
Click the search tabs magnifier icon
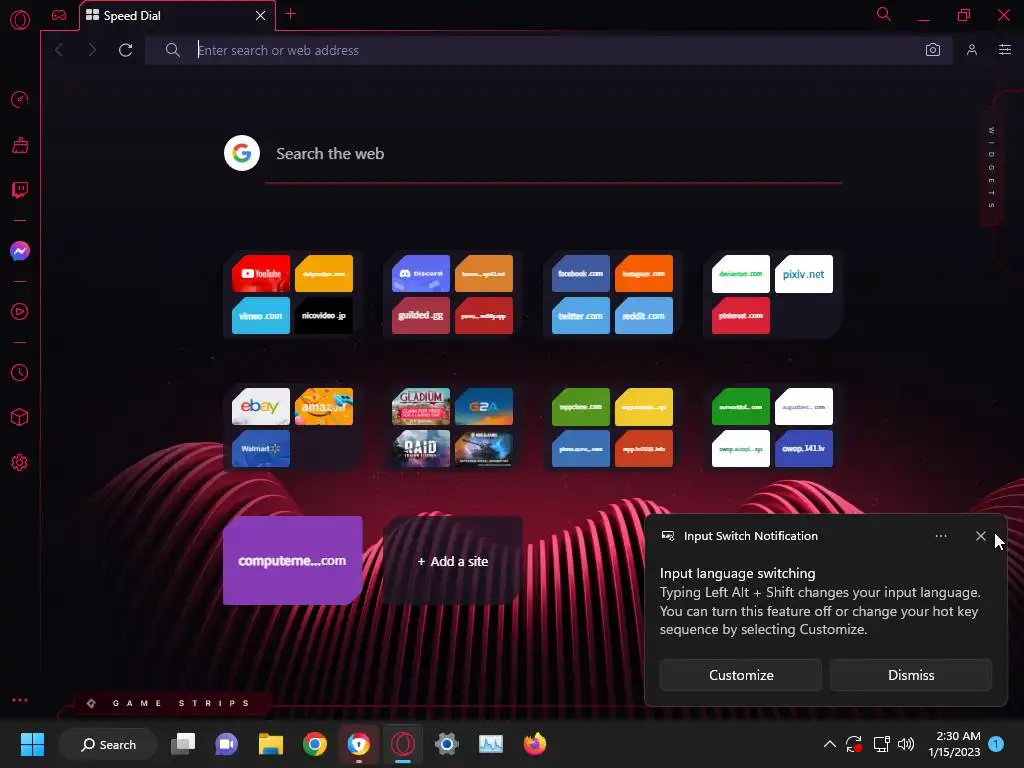[884, 14]
